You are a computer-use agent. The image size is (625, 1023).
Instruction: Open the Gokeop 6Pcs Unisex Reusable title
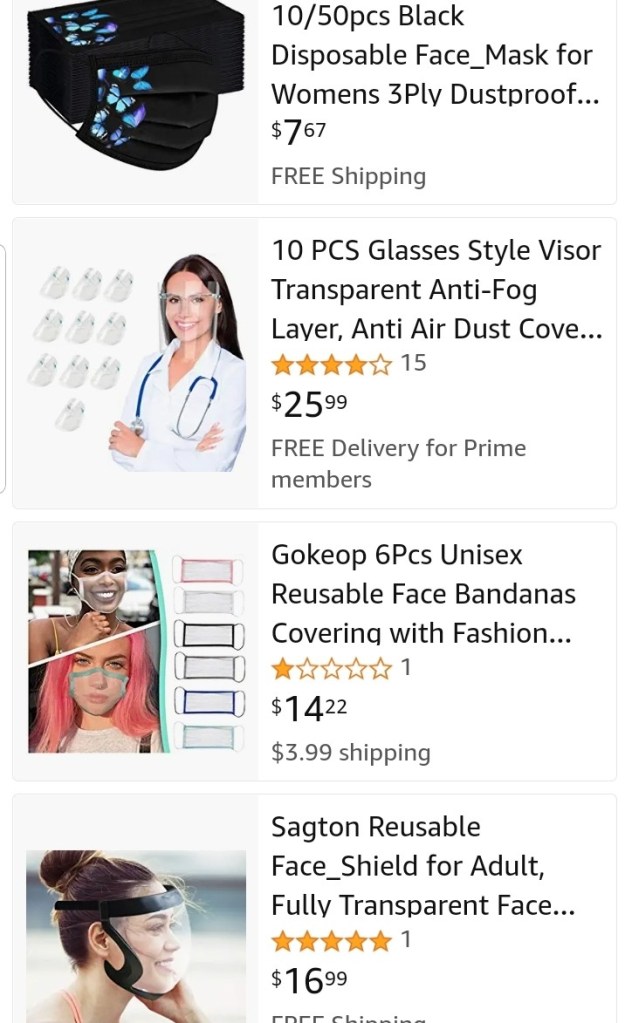point(423,594)
